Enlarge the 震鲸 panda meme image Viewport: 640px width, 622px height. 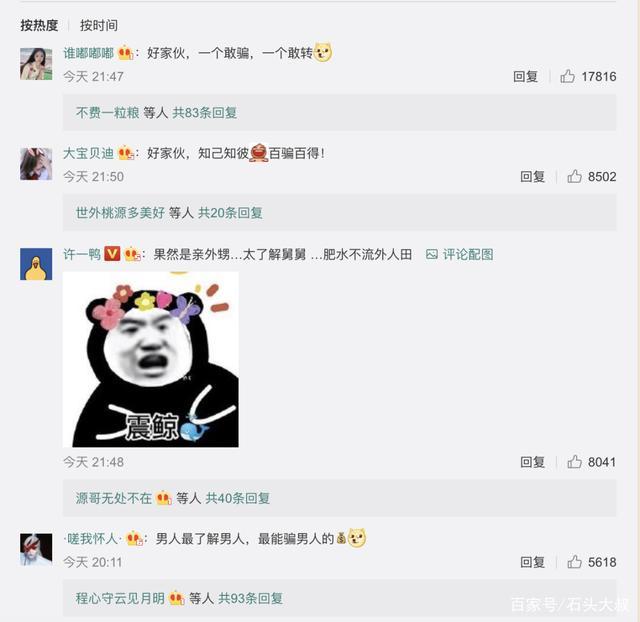(151, 359)
